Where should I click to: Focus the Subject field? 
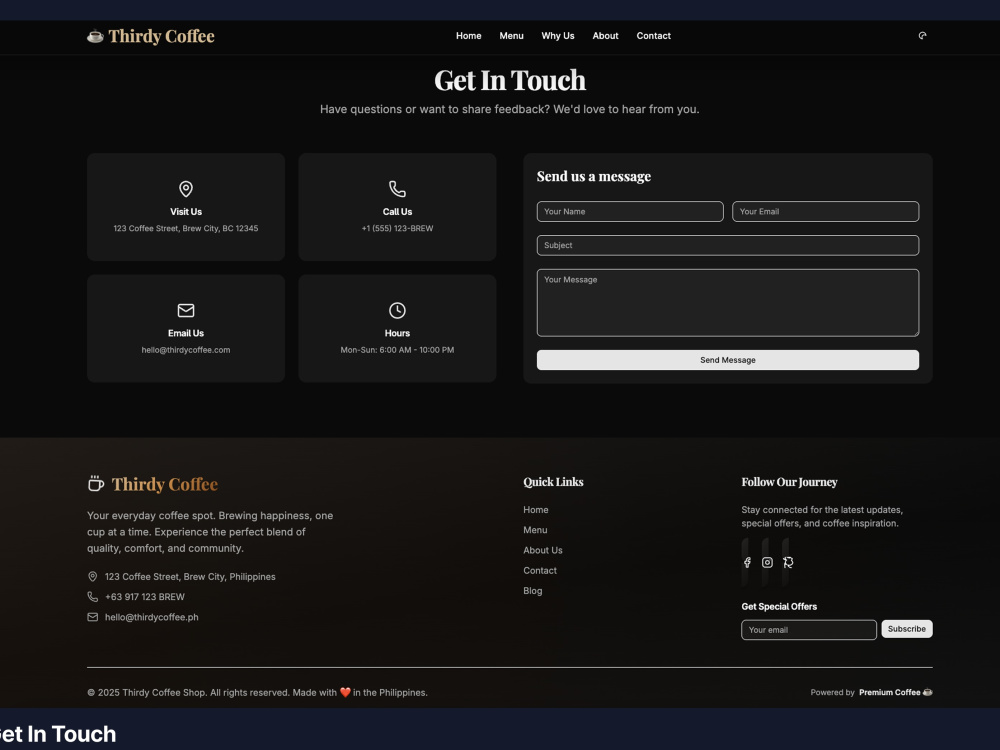point(728,246)
